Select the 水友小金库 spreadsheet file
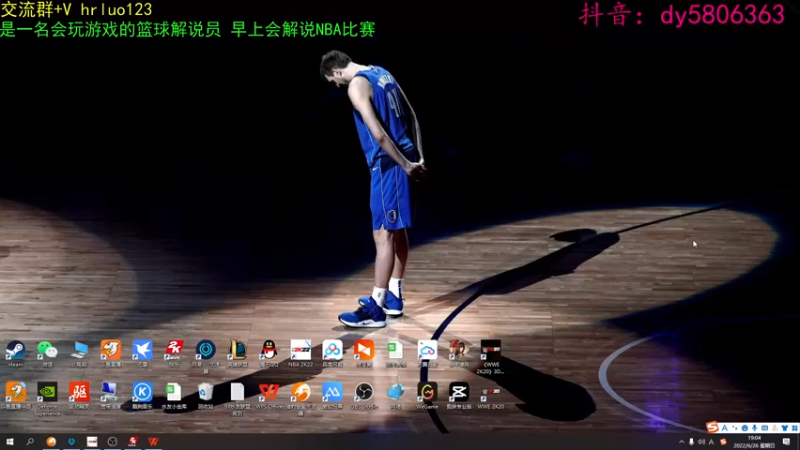 (x=174, y=395)
